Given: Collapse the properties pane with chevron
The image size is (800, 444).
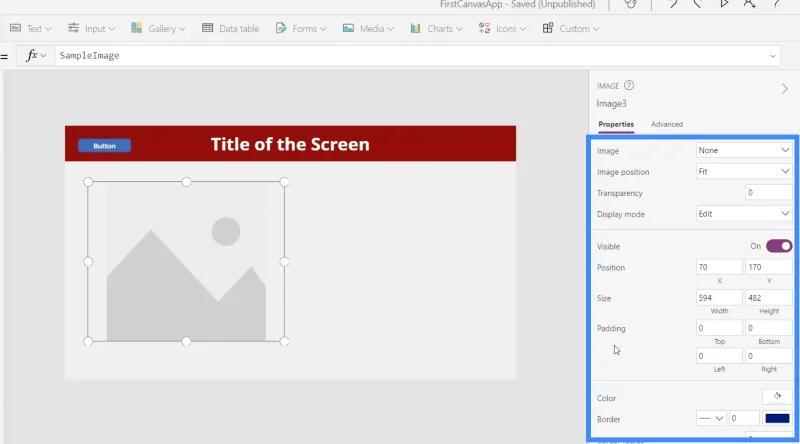Looking at the screenshot, I should 784,89.
